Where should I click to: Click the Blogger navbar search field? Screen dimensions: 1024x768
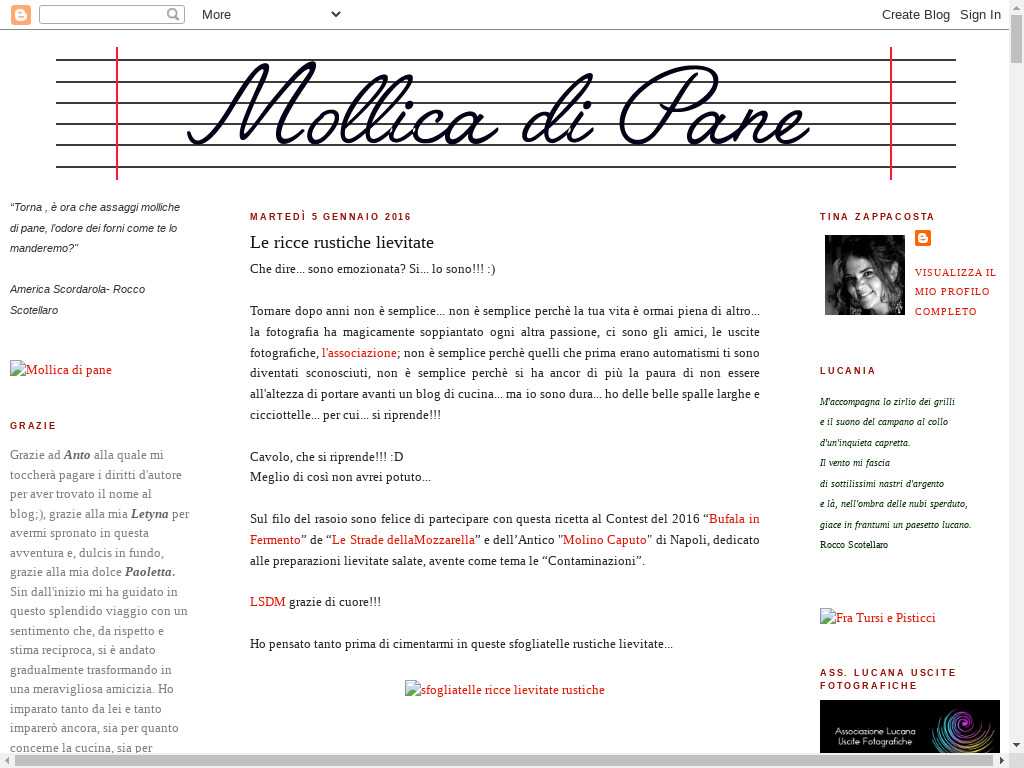point(112,14)
